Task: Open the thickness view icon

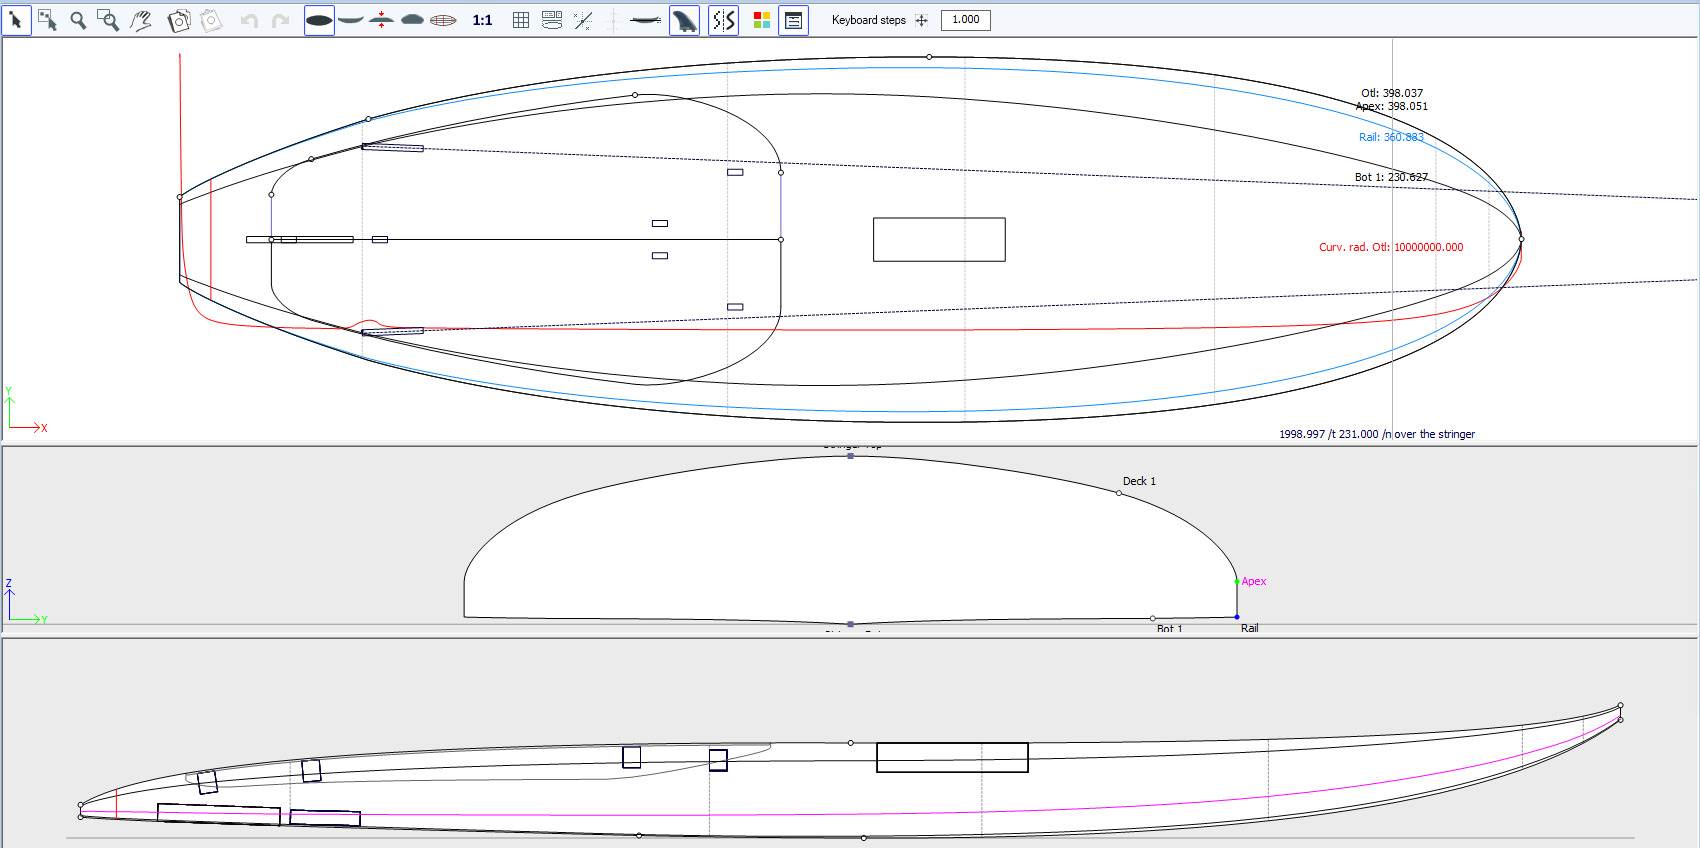Action: coord(381,20)
